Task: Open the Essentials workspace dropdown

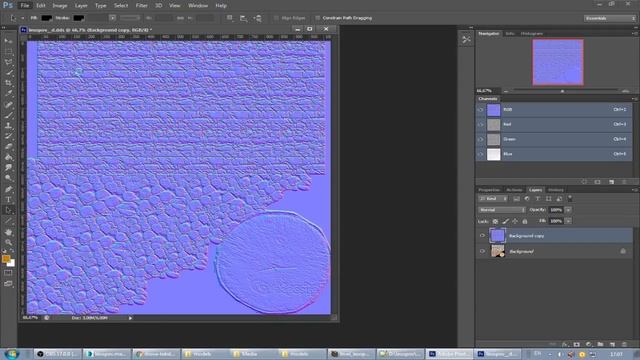Action: (610, 18)
